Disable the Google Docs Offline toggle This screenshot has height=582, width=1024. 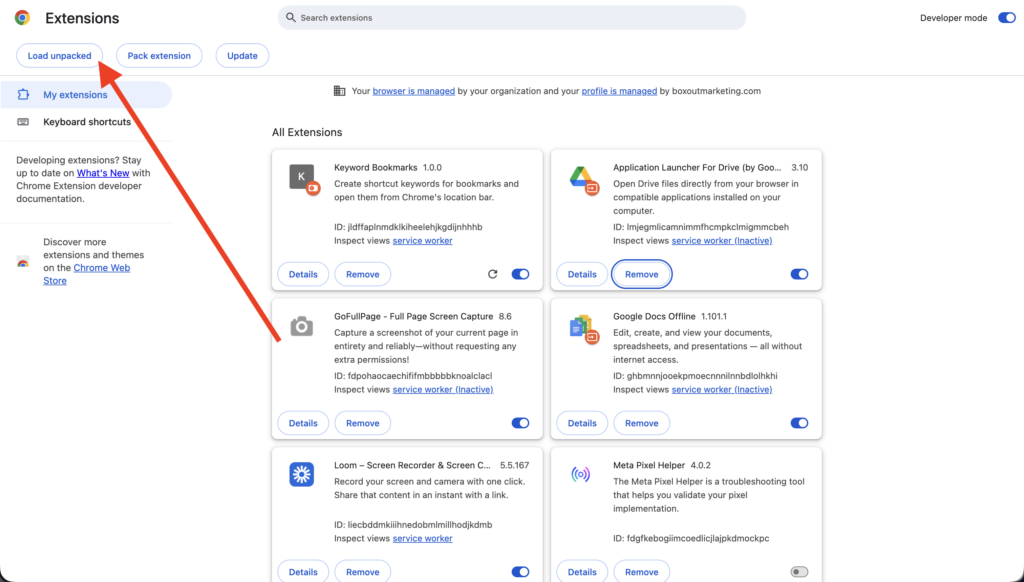pos(798,423)
